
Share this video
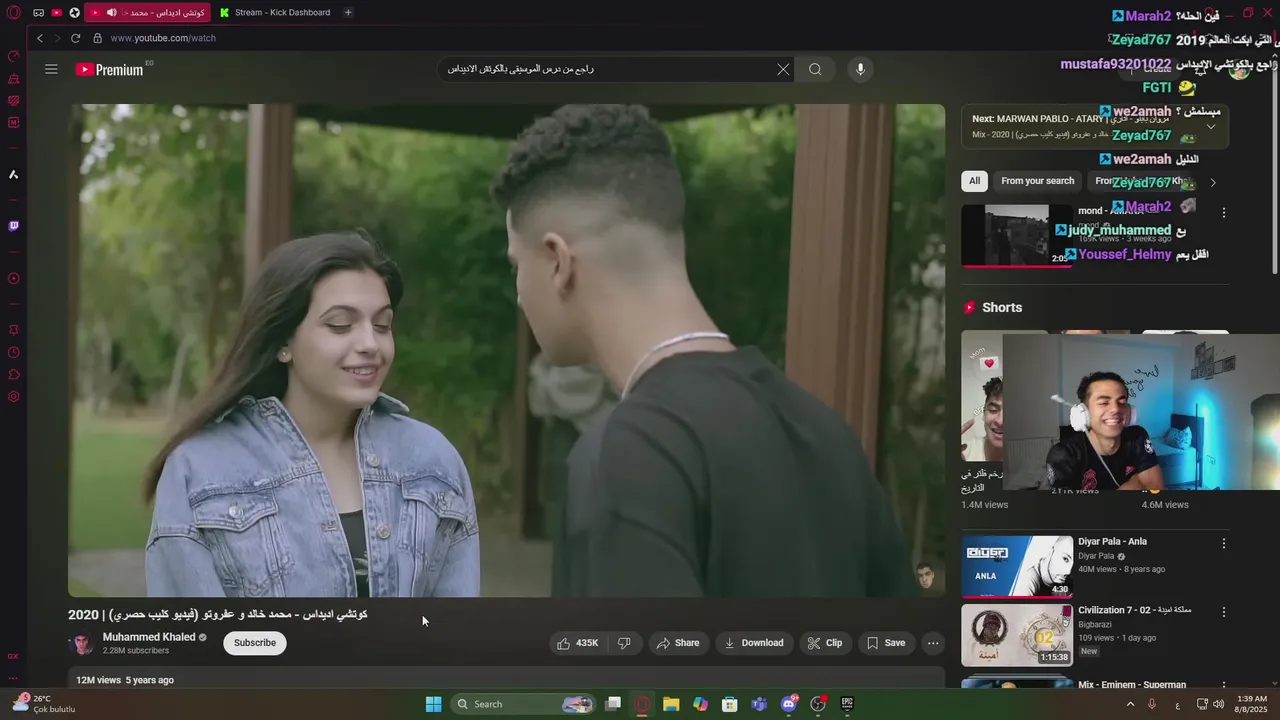[x=678, y=643]
